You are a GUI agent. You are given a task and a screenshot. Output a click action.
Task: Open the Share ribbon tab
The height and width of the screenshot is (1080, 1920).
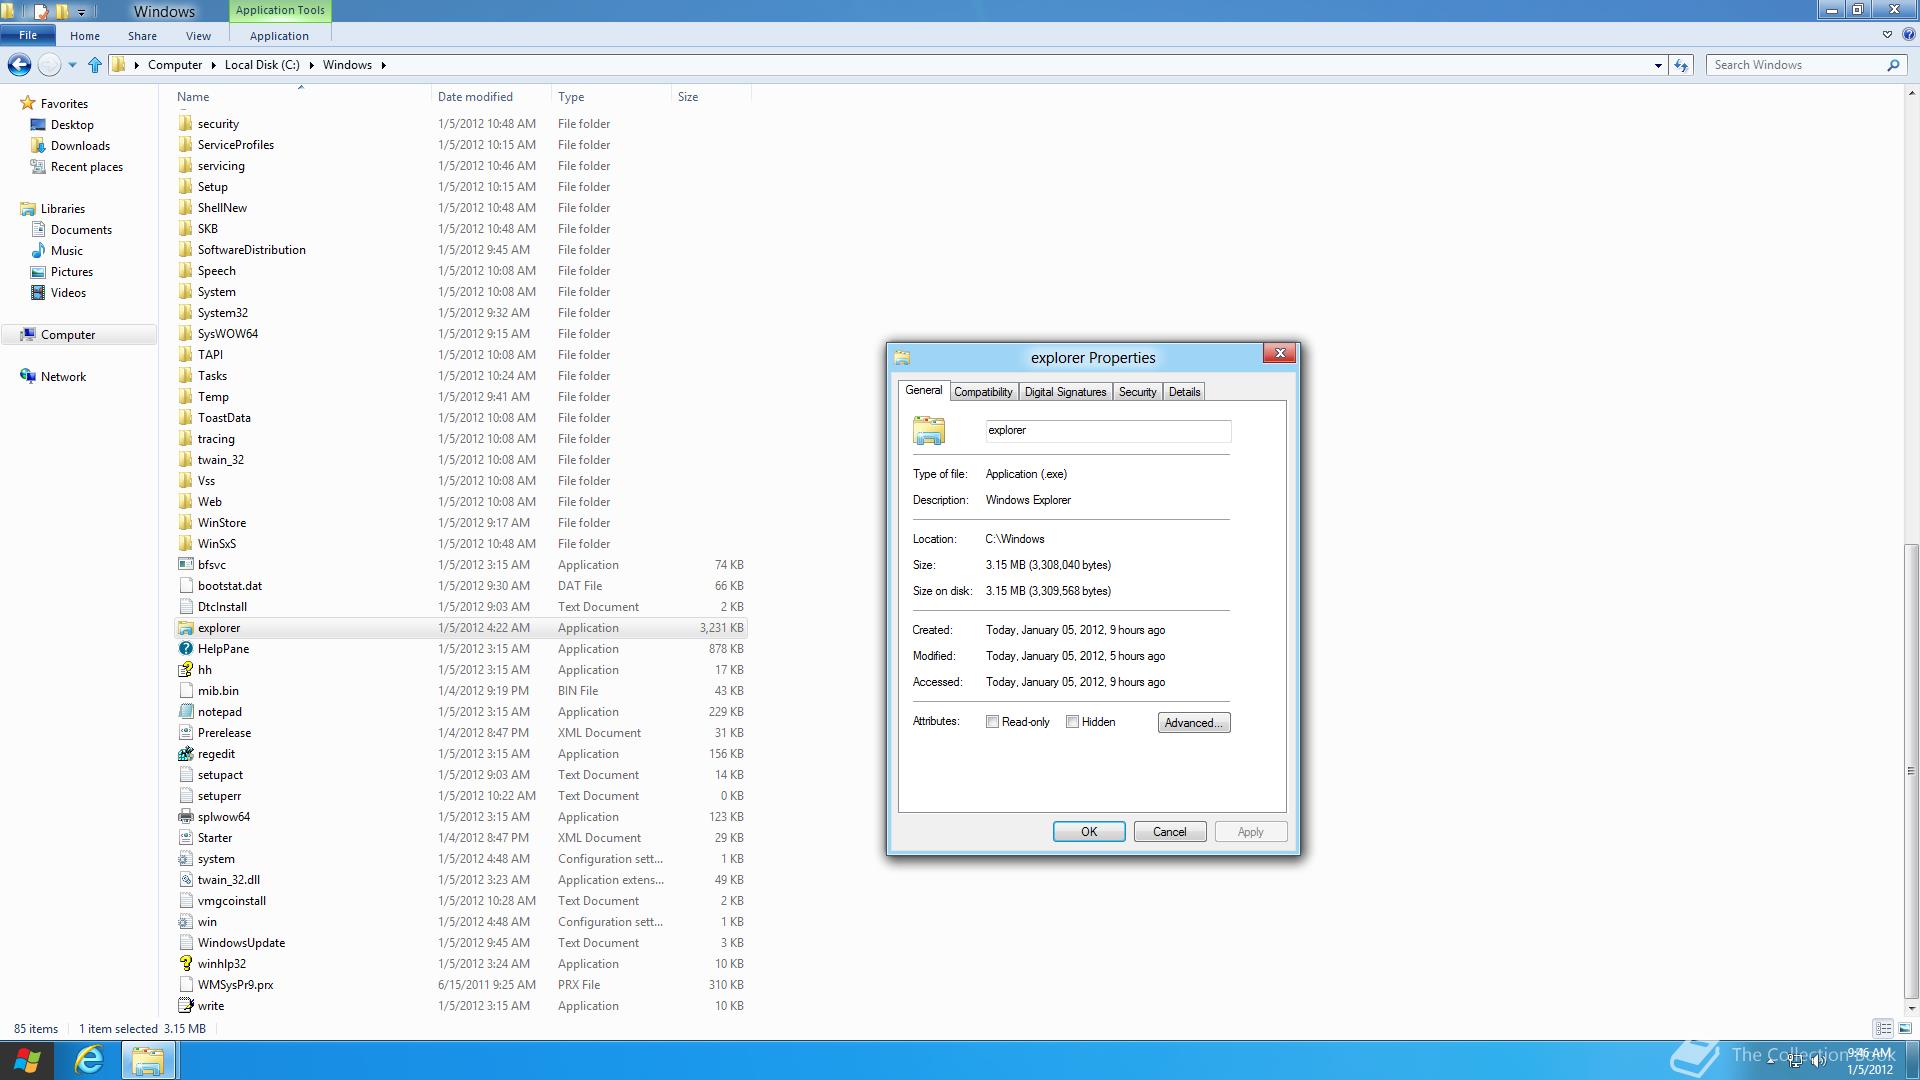(x=142, y=36)
